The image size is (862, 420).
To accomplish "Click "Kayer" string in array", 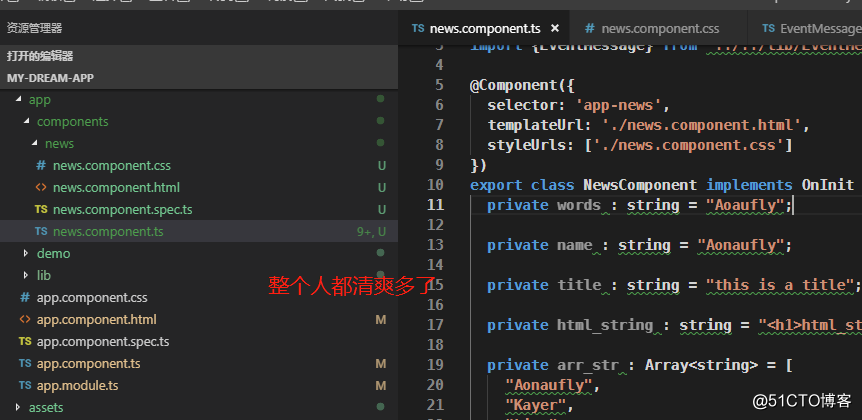I will coord(535,405).
